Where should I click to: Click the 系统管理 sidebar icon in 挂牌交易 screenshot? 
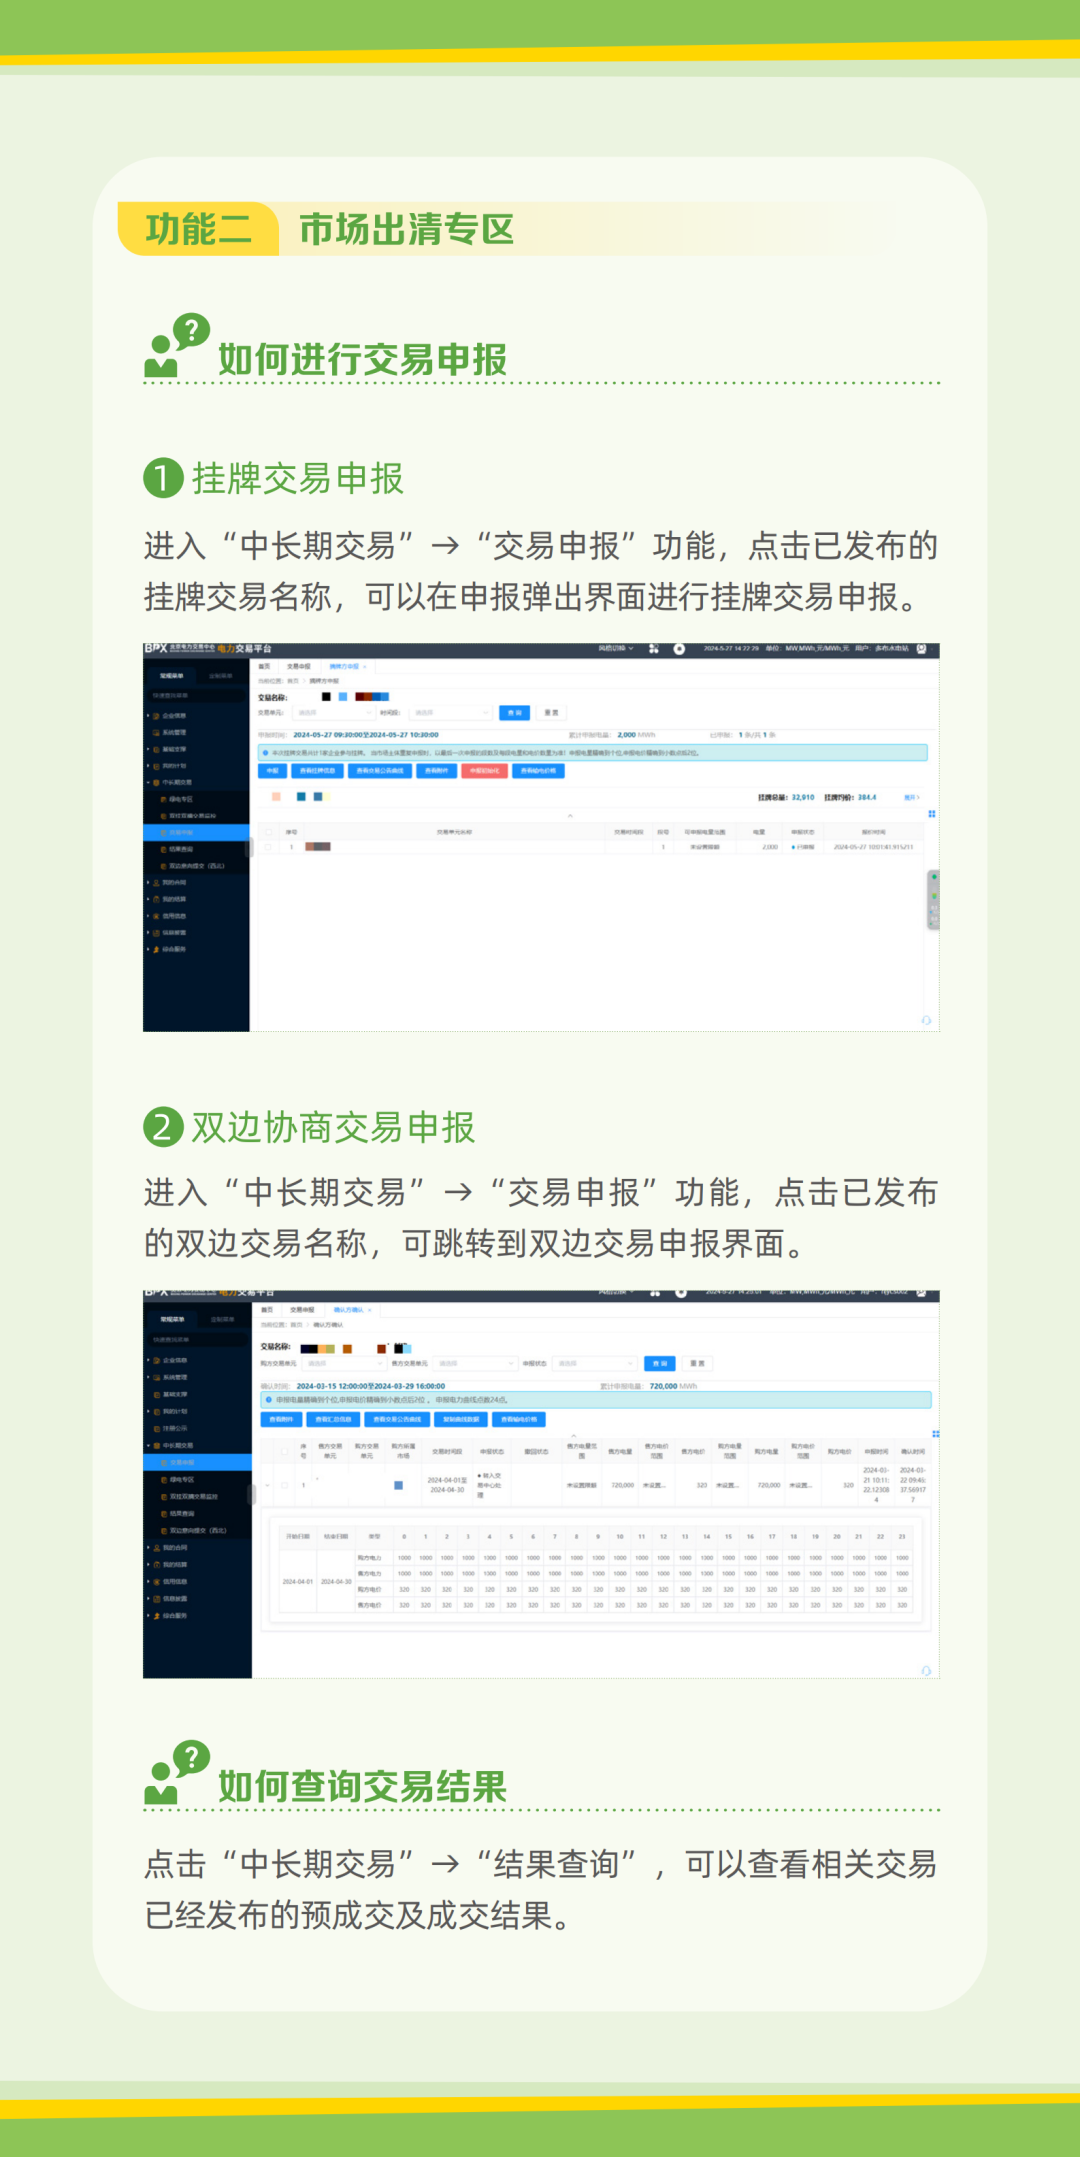pos(156,732)
